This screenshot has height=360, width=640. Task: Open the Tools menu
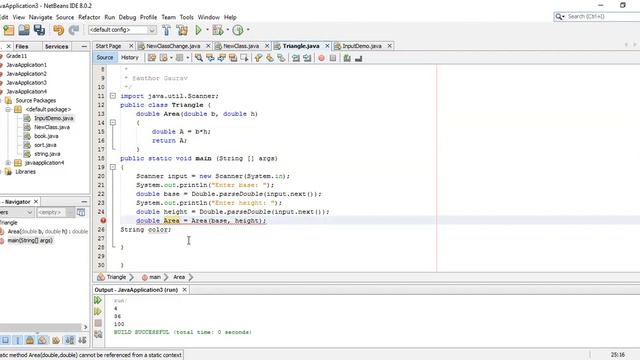(187, 17)
